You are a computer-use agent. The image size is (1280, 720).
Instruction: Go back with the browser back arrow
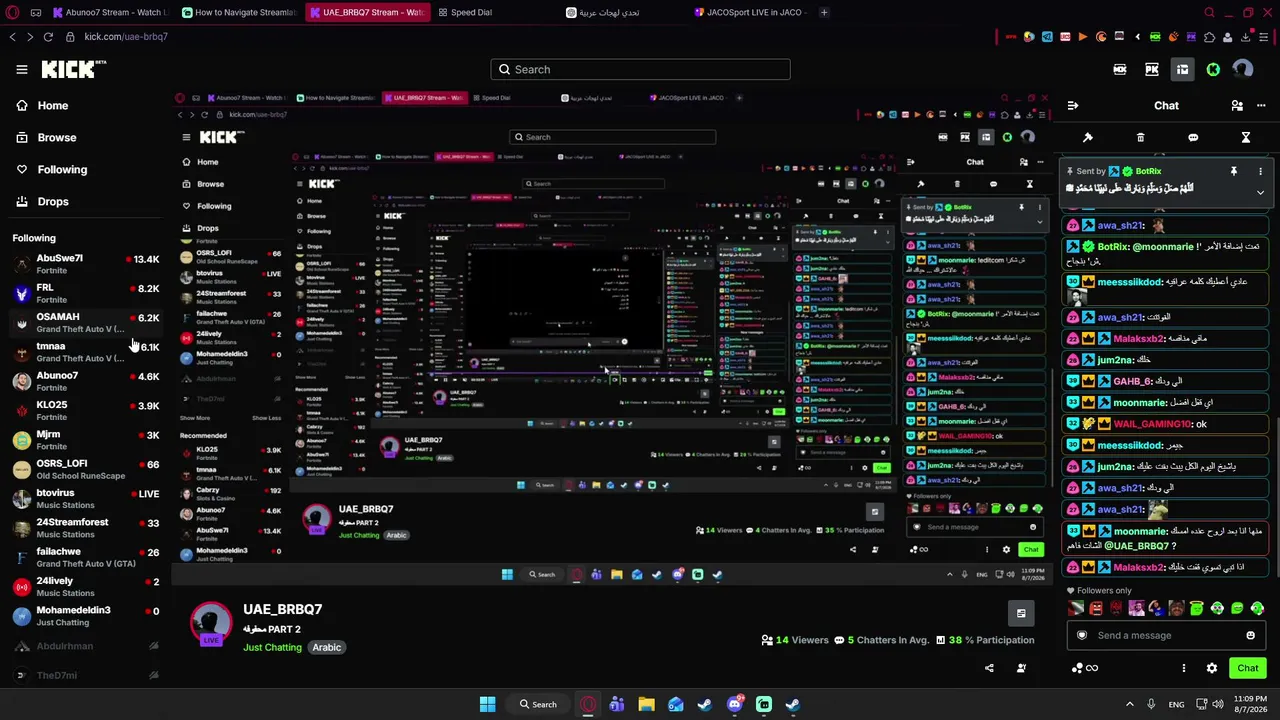[x=12, y=37]
